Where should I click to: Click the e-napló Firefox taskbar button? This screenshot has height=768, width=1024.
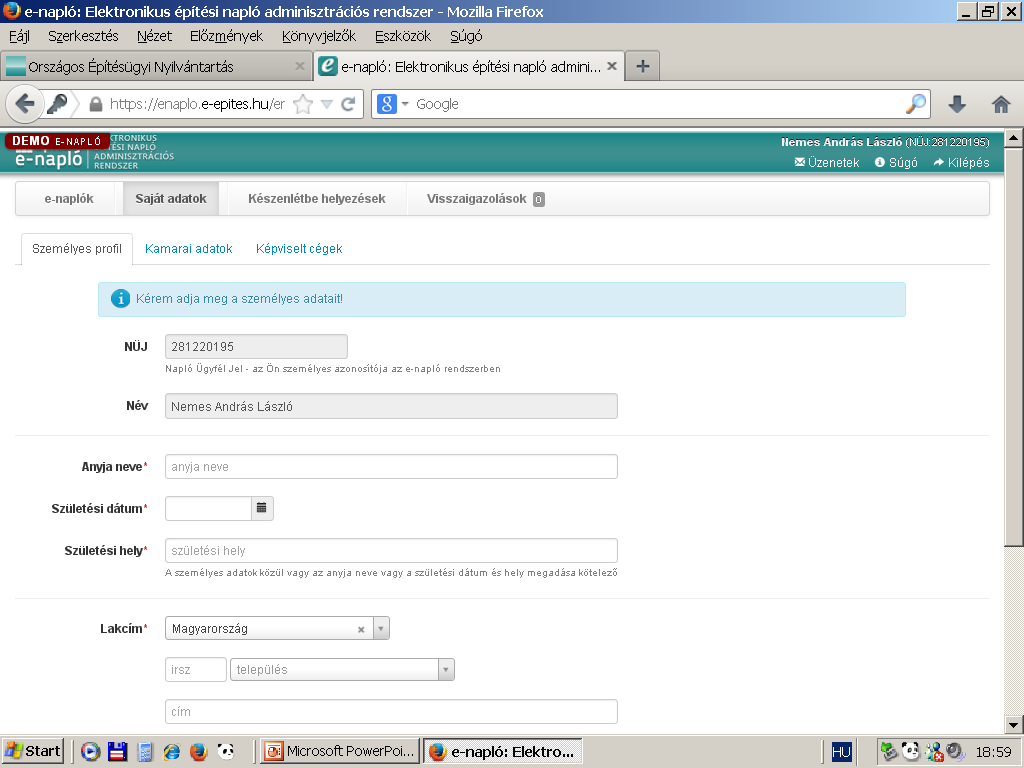[x=503, y=751]
